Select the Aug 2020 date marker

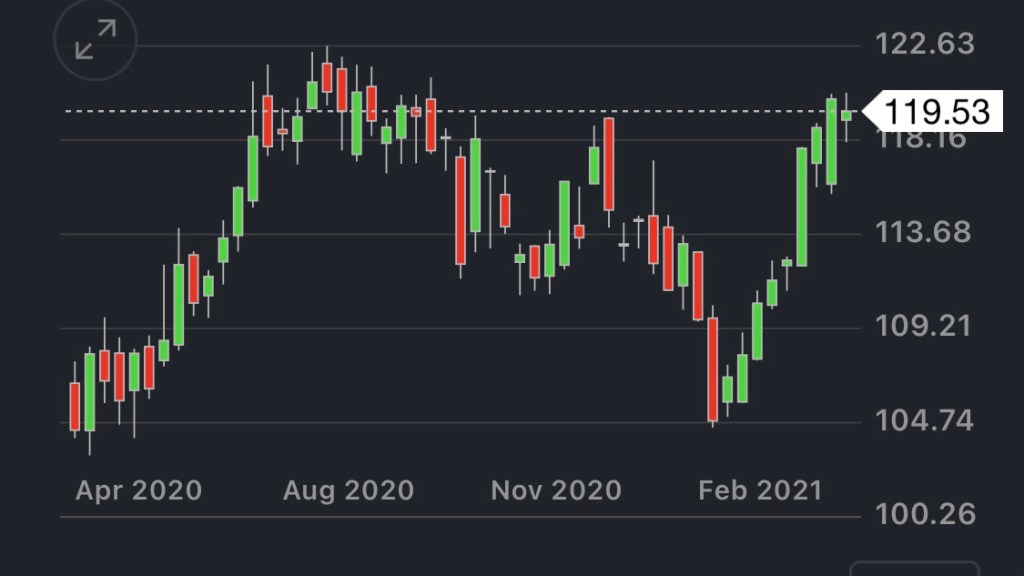coord(348,490)
